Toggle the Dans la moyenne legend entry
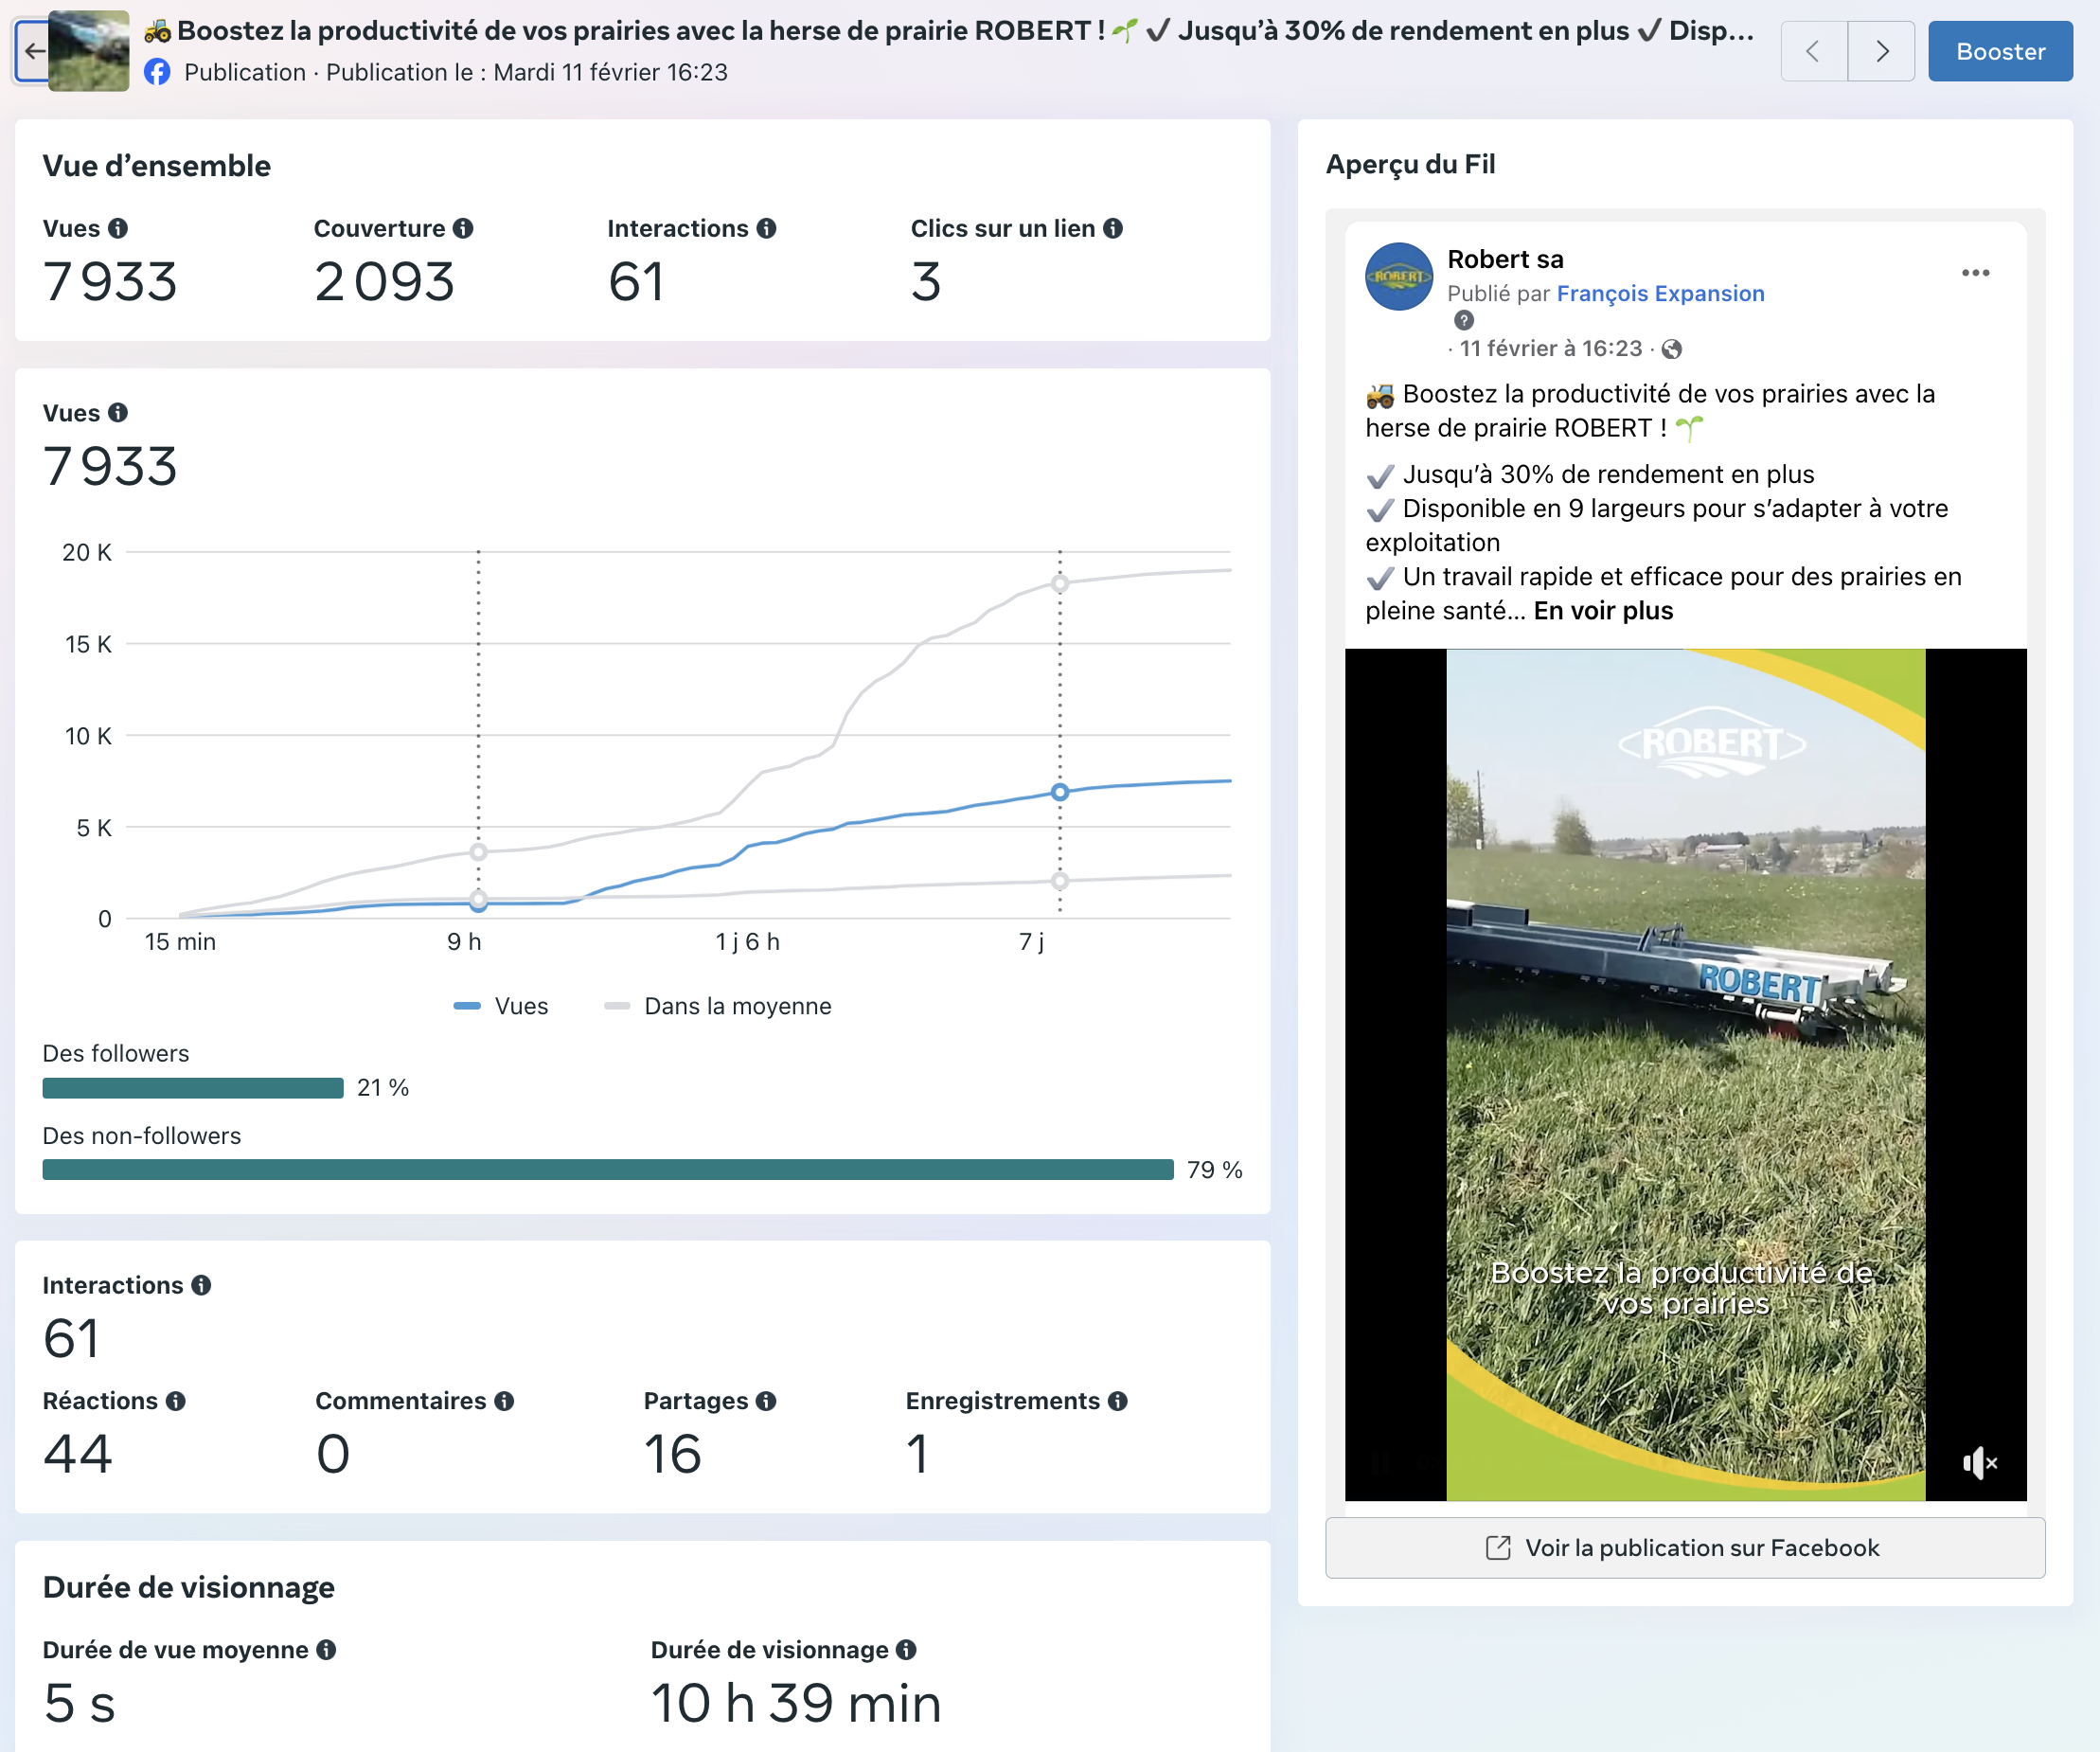The width and height of the screenshot is (2100, 1752). pos(718,1006)
